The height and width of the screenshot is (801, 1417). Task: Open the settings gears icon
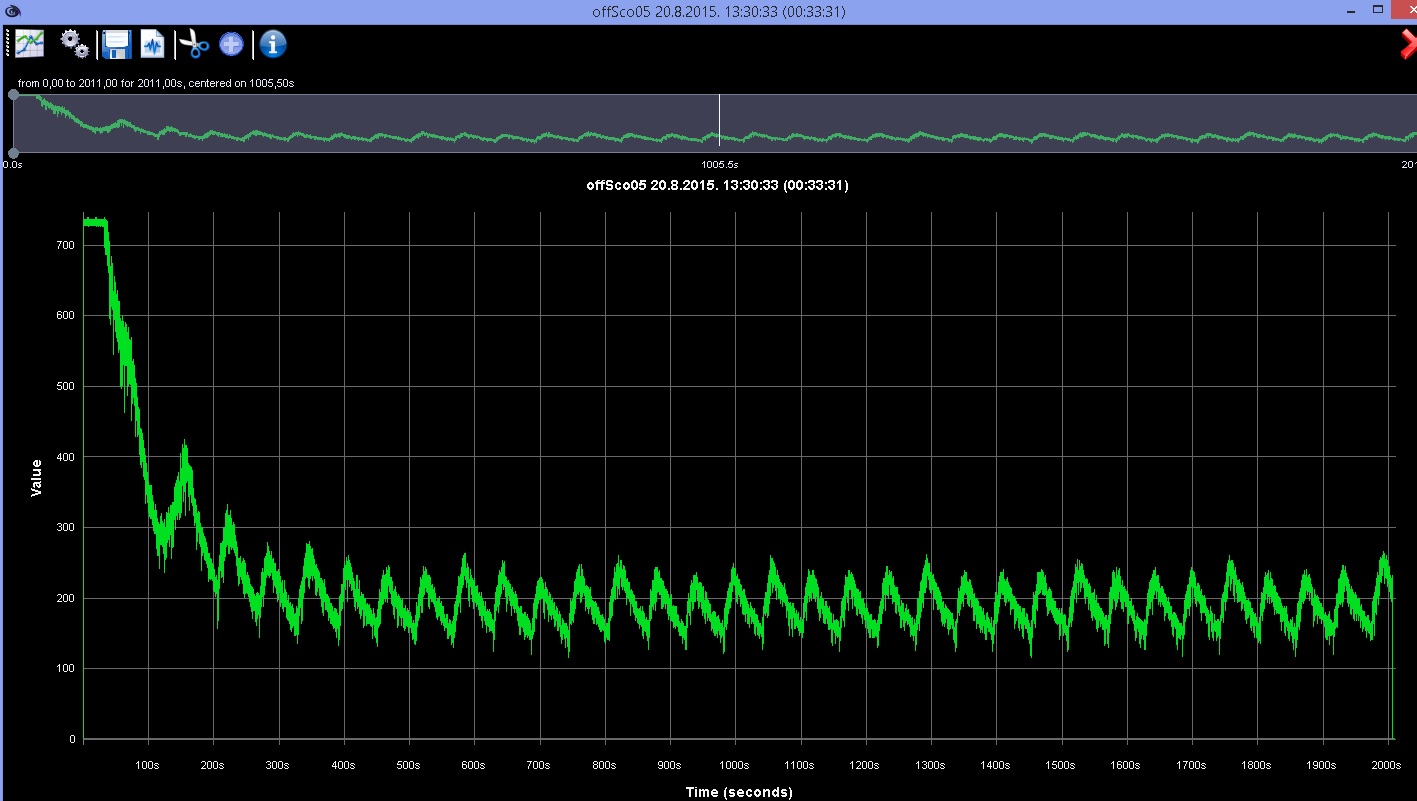[74, 43]
